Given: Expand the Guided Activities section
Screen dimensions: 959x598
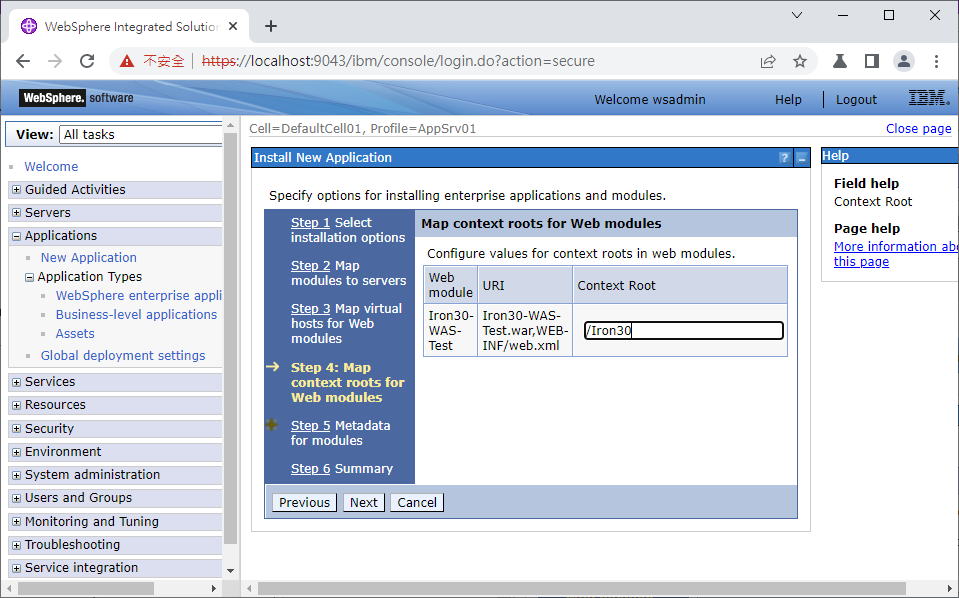Looking at the screenshot, I should coord(17,190).
